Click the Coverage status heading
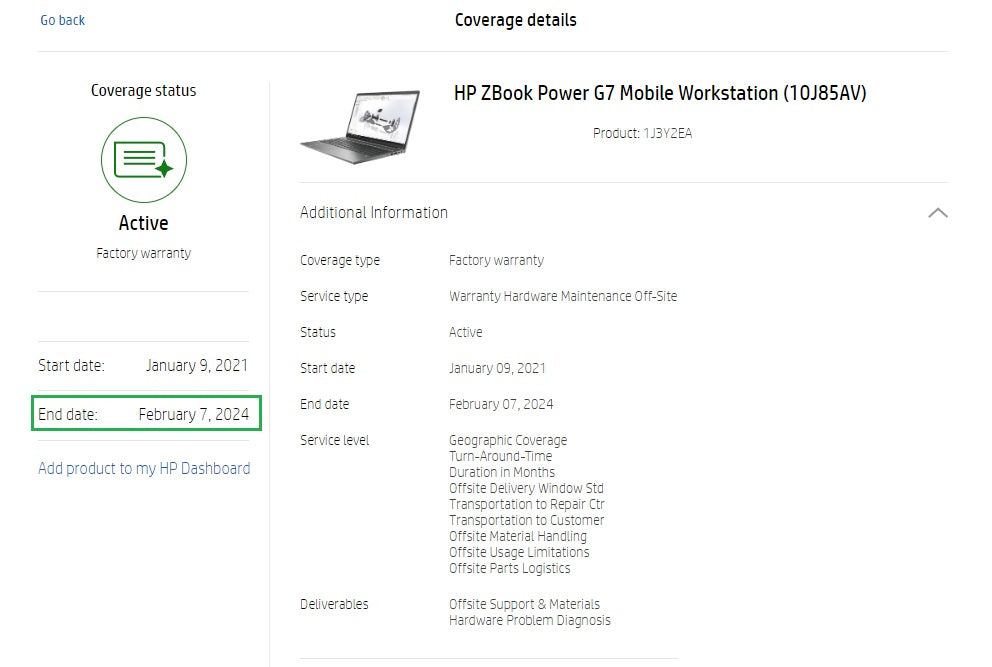This screenshot has height=667, width=992. click(144, 90)
